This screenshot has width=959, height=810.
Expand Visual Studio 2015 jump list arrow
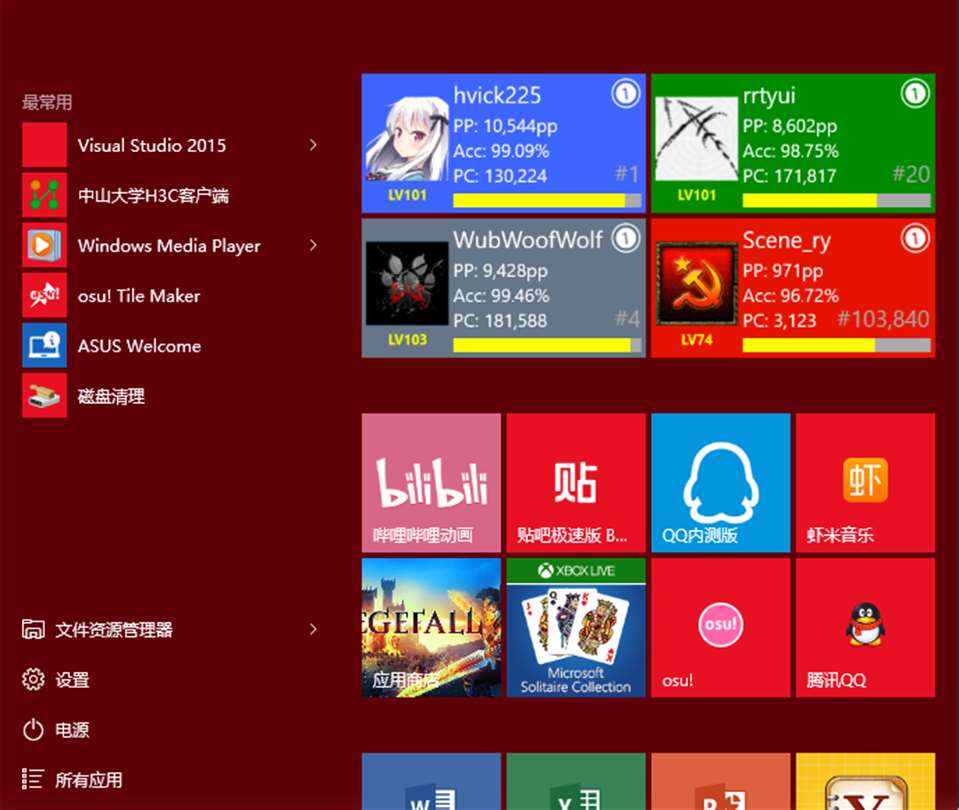coord(313,145)
